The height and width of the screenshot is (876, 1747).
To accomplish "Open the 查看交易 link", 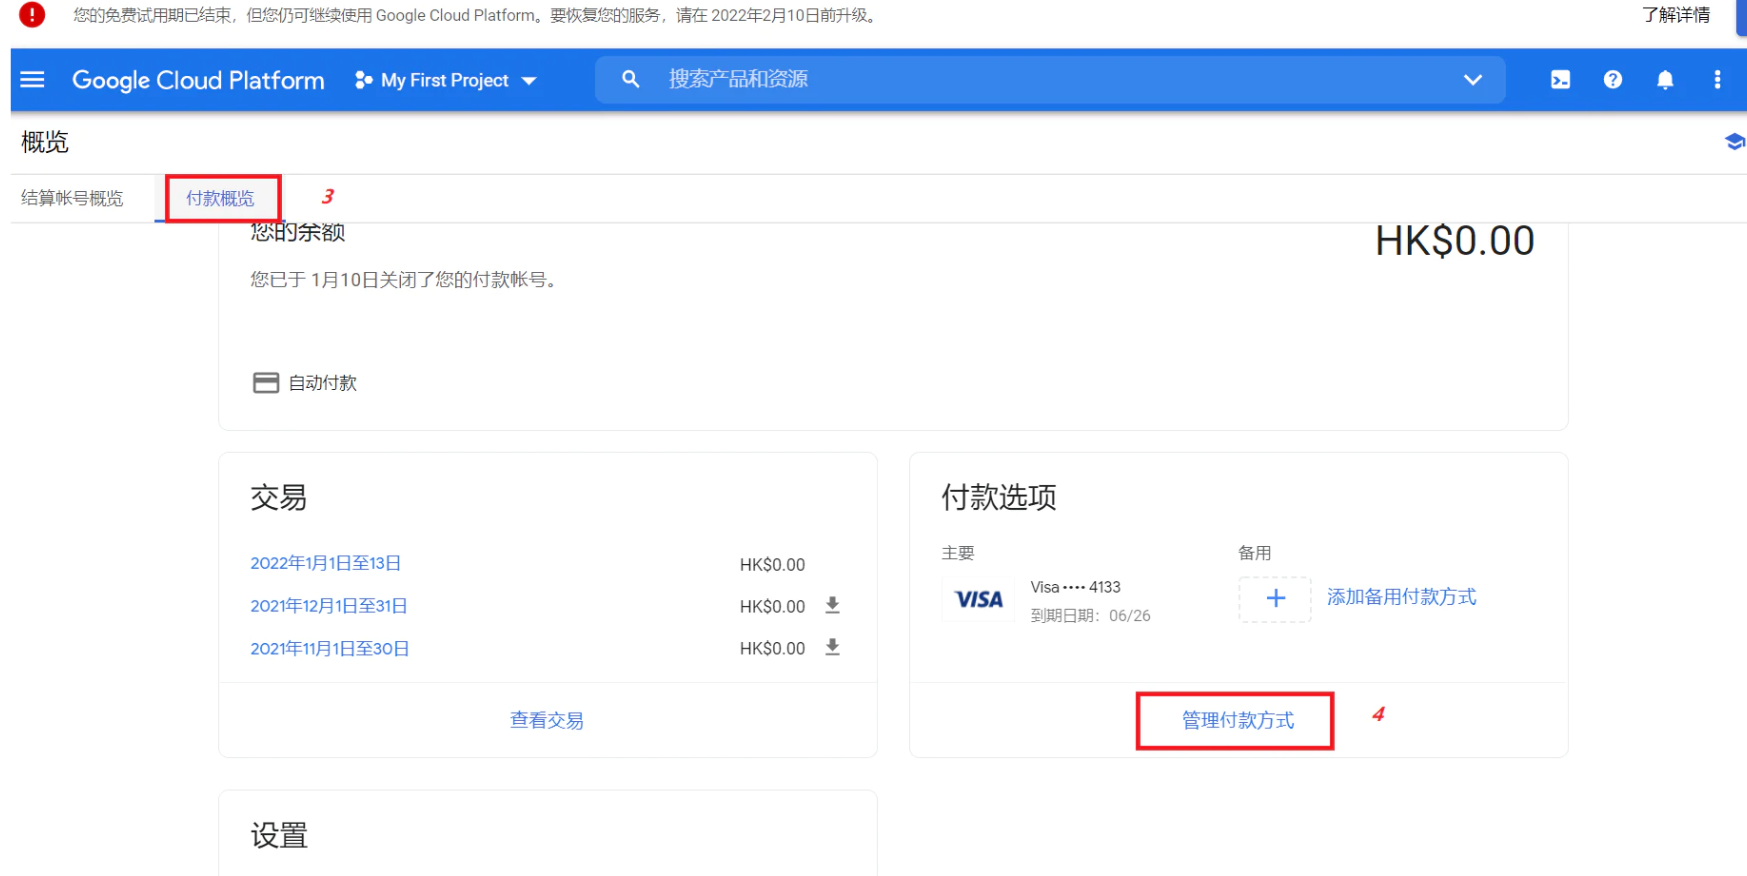I will point(546,720).
